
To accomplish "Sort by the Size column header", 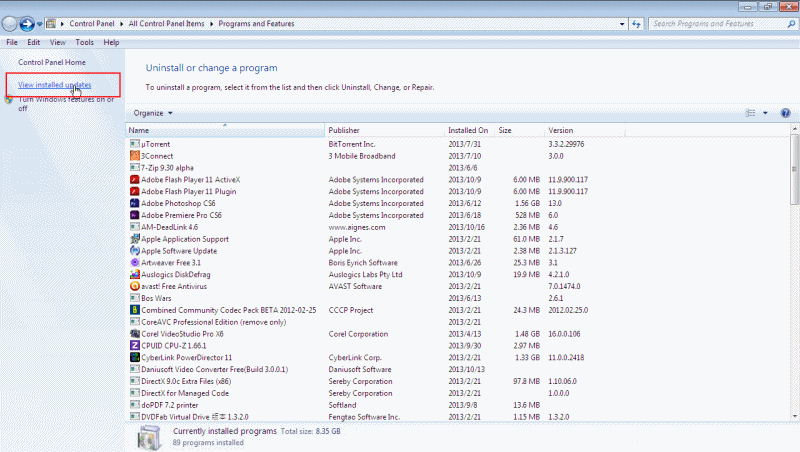I will point(519,130).
